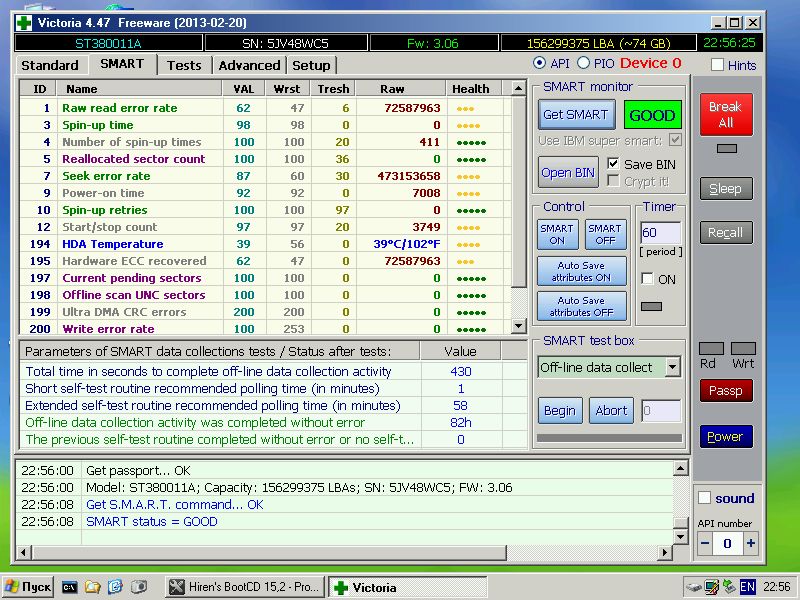Select the Ultra DMA CRC errors row
This screenshot has height=600, width=800.
point(265,312)
